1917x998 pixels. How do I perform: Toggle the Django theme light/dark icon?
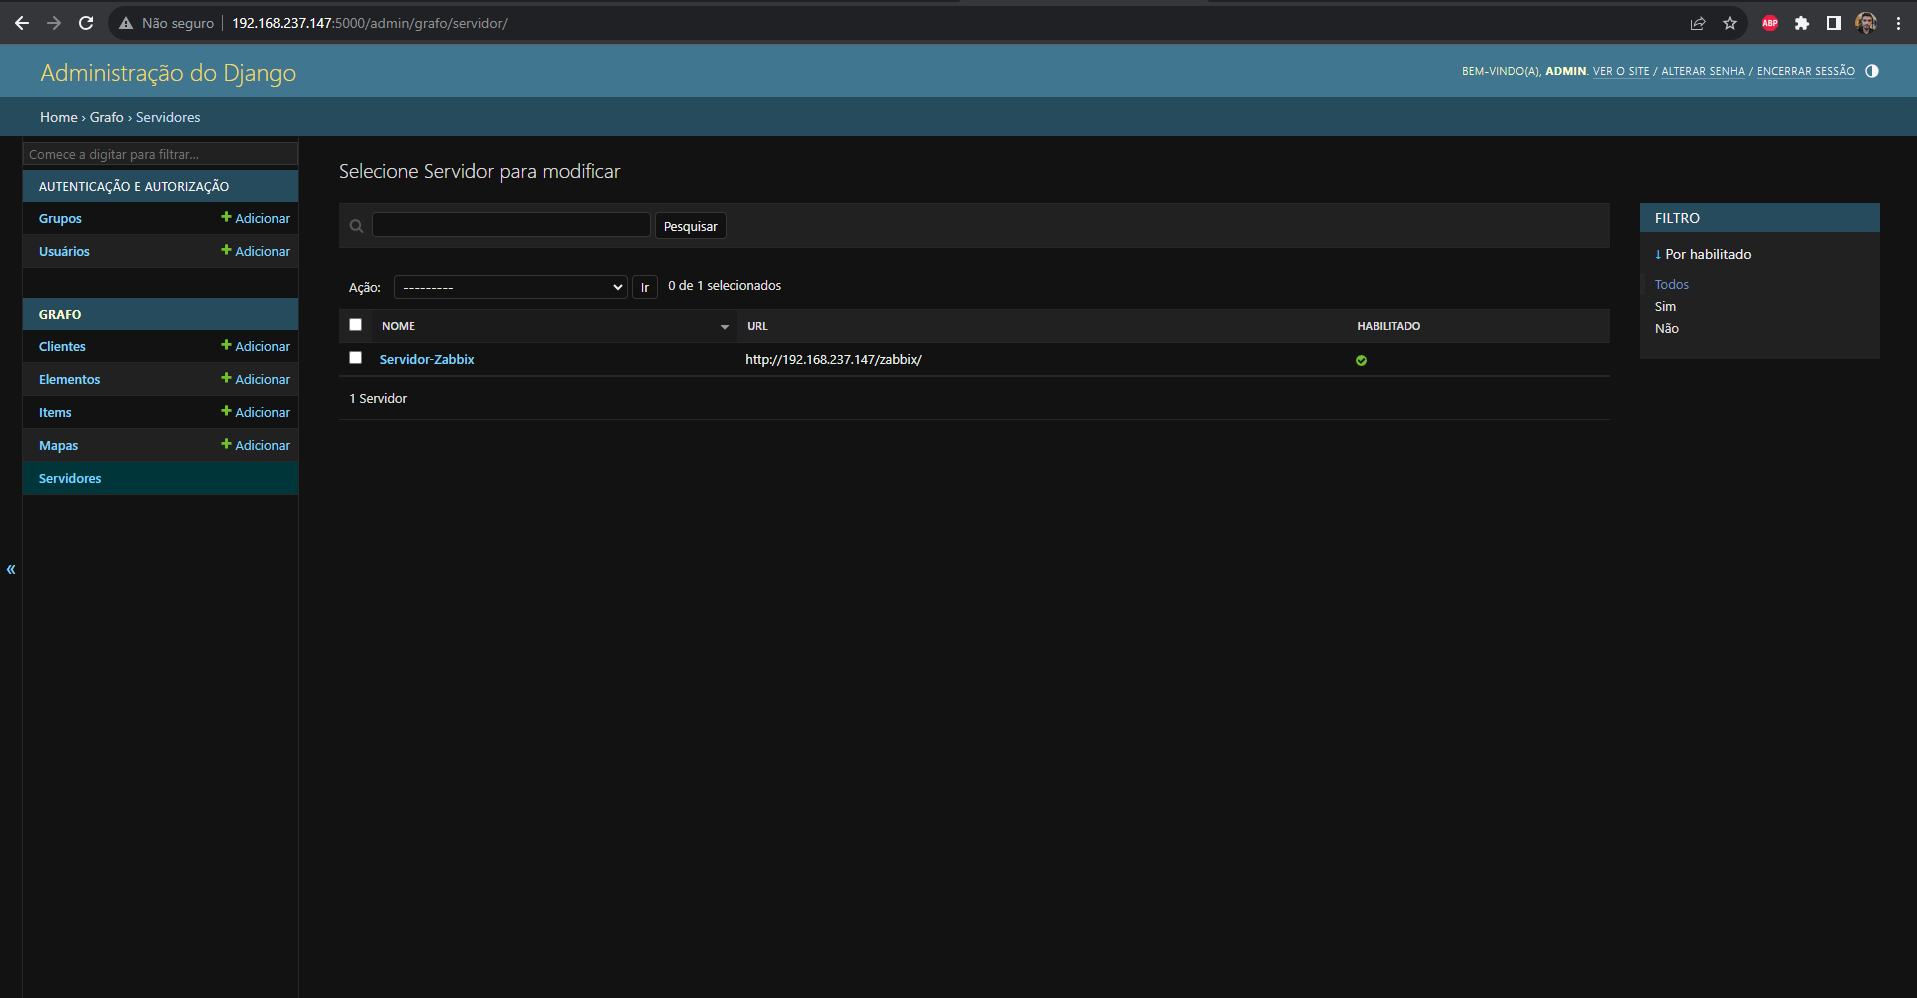(1872, 71)
